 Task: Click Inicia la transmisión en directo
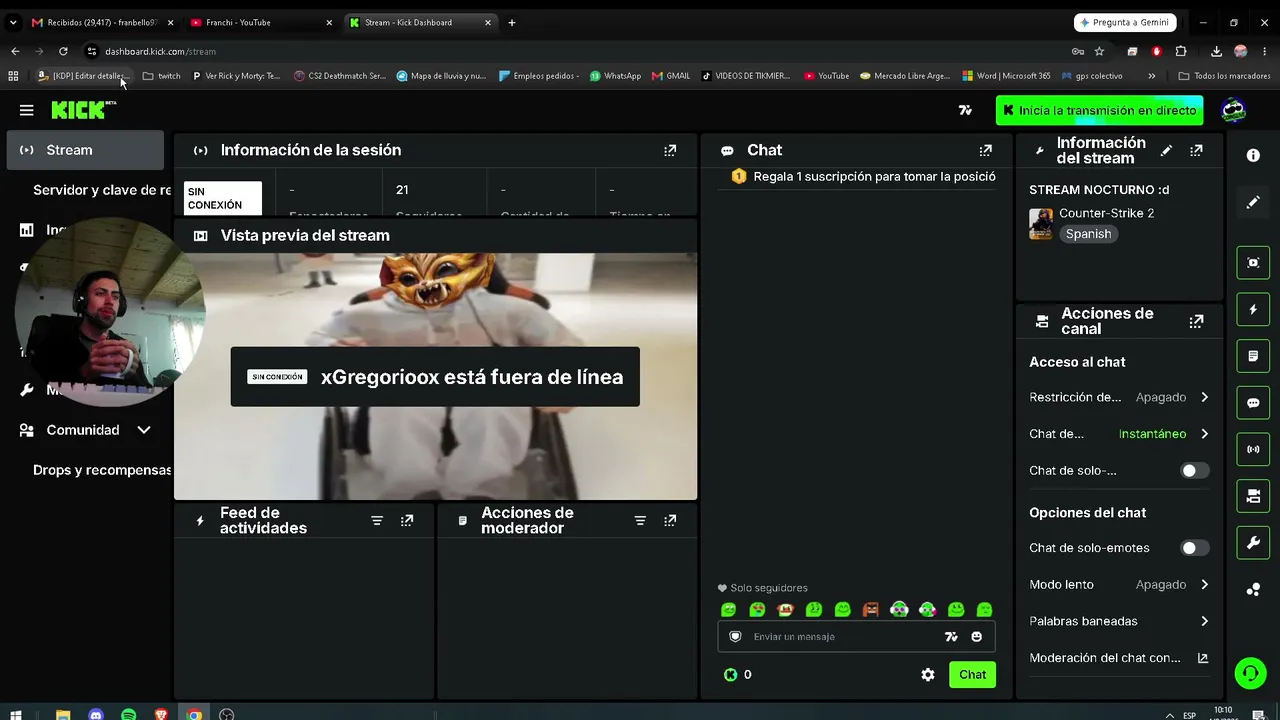tap(1099, 110)
